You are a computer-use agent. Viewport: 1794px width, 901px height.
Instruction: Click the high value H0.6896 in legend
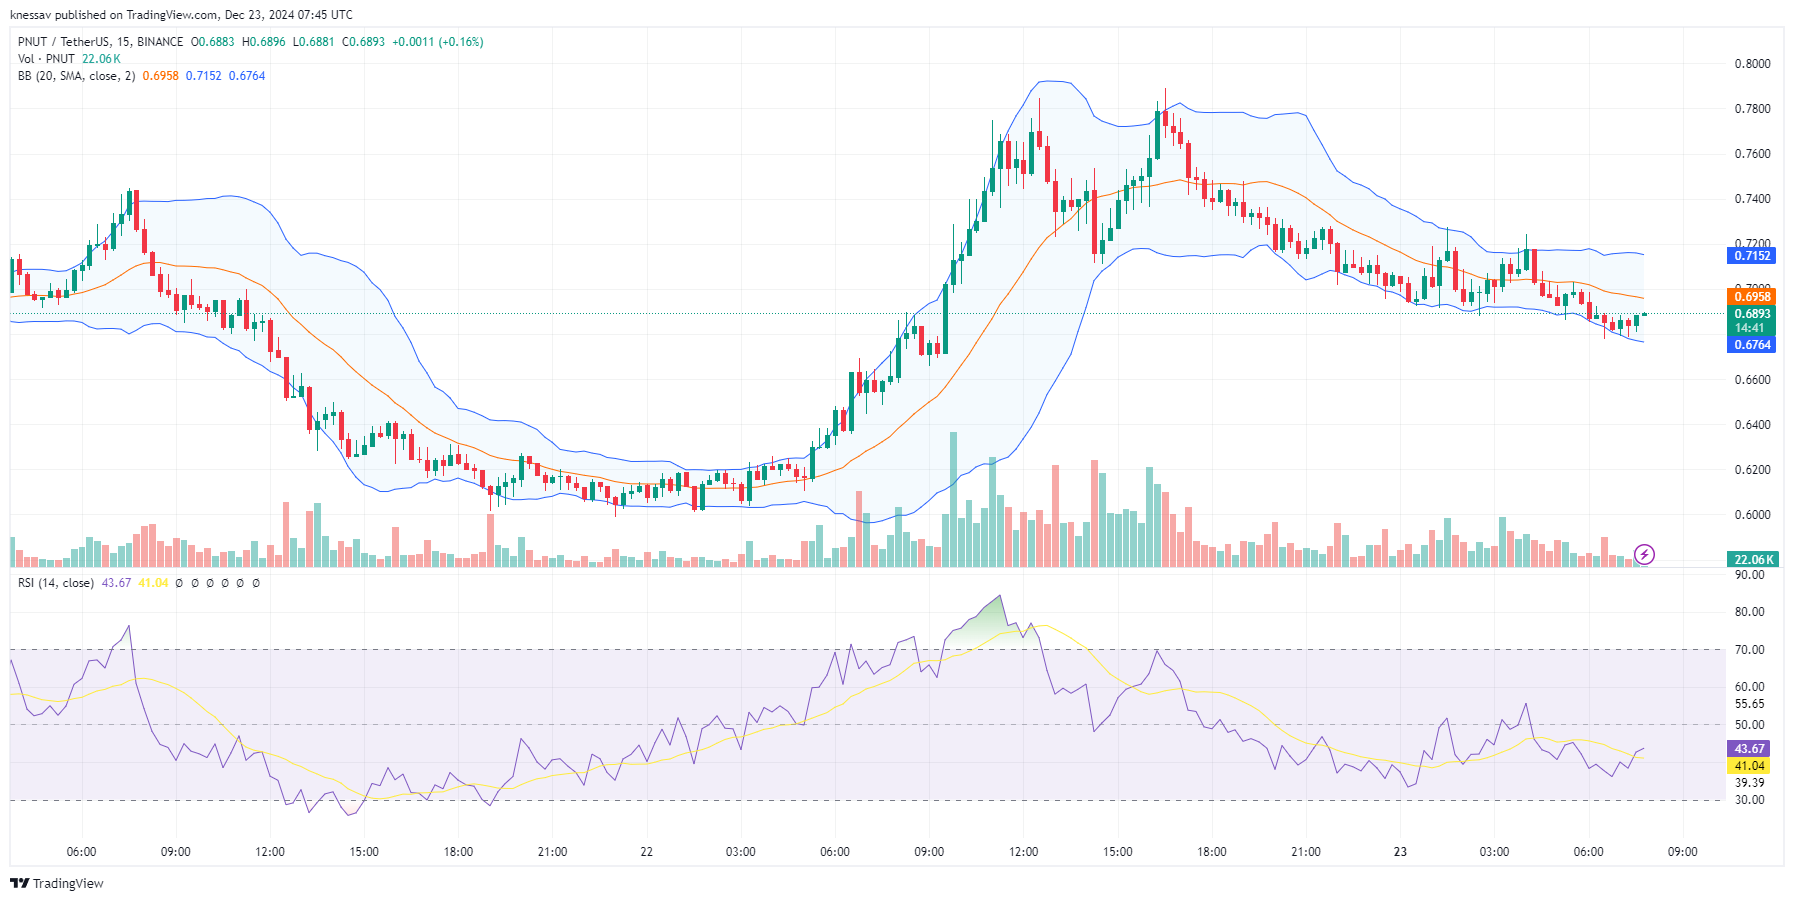pos(264,42)
